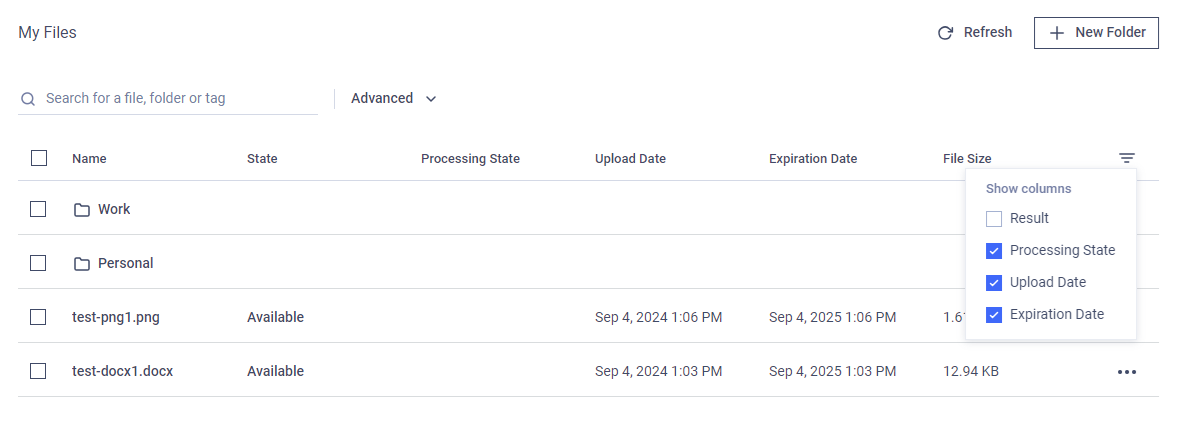The image size is (1190, 435).
Task: Click the Advanced chevron arrow
Action: tap(431, 99)
